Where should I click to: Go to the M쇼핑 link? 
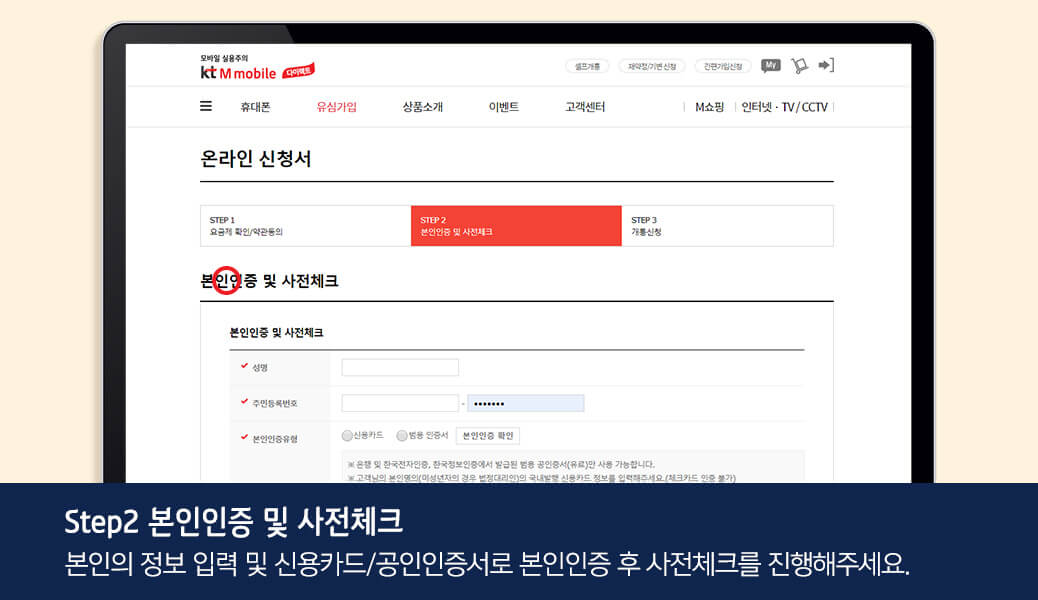click(709, 107)
